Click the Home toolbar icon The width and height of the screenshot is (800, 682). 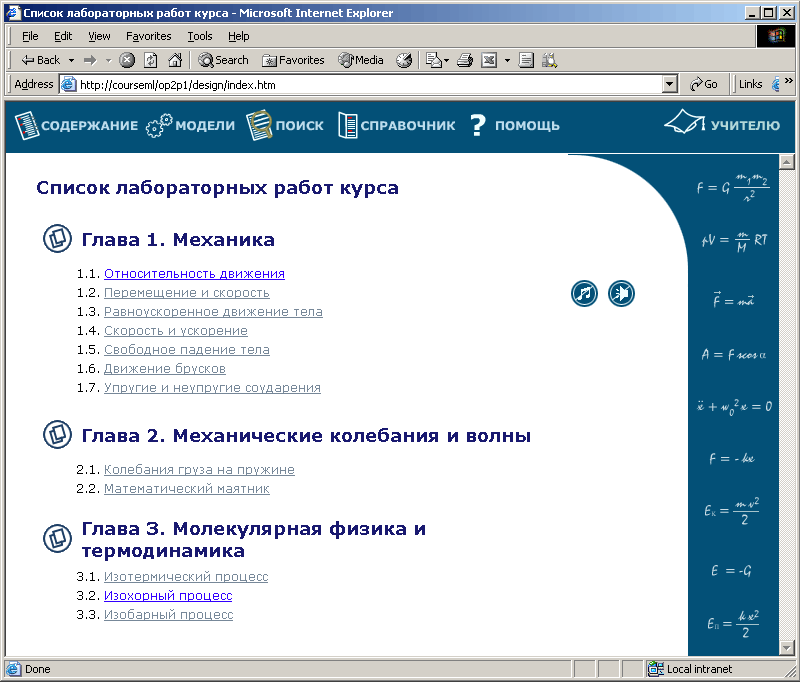click(x=175, y=60)
